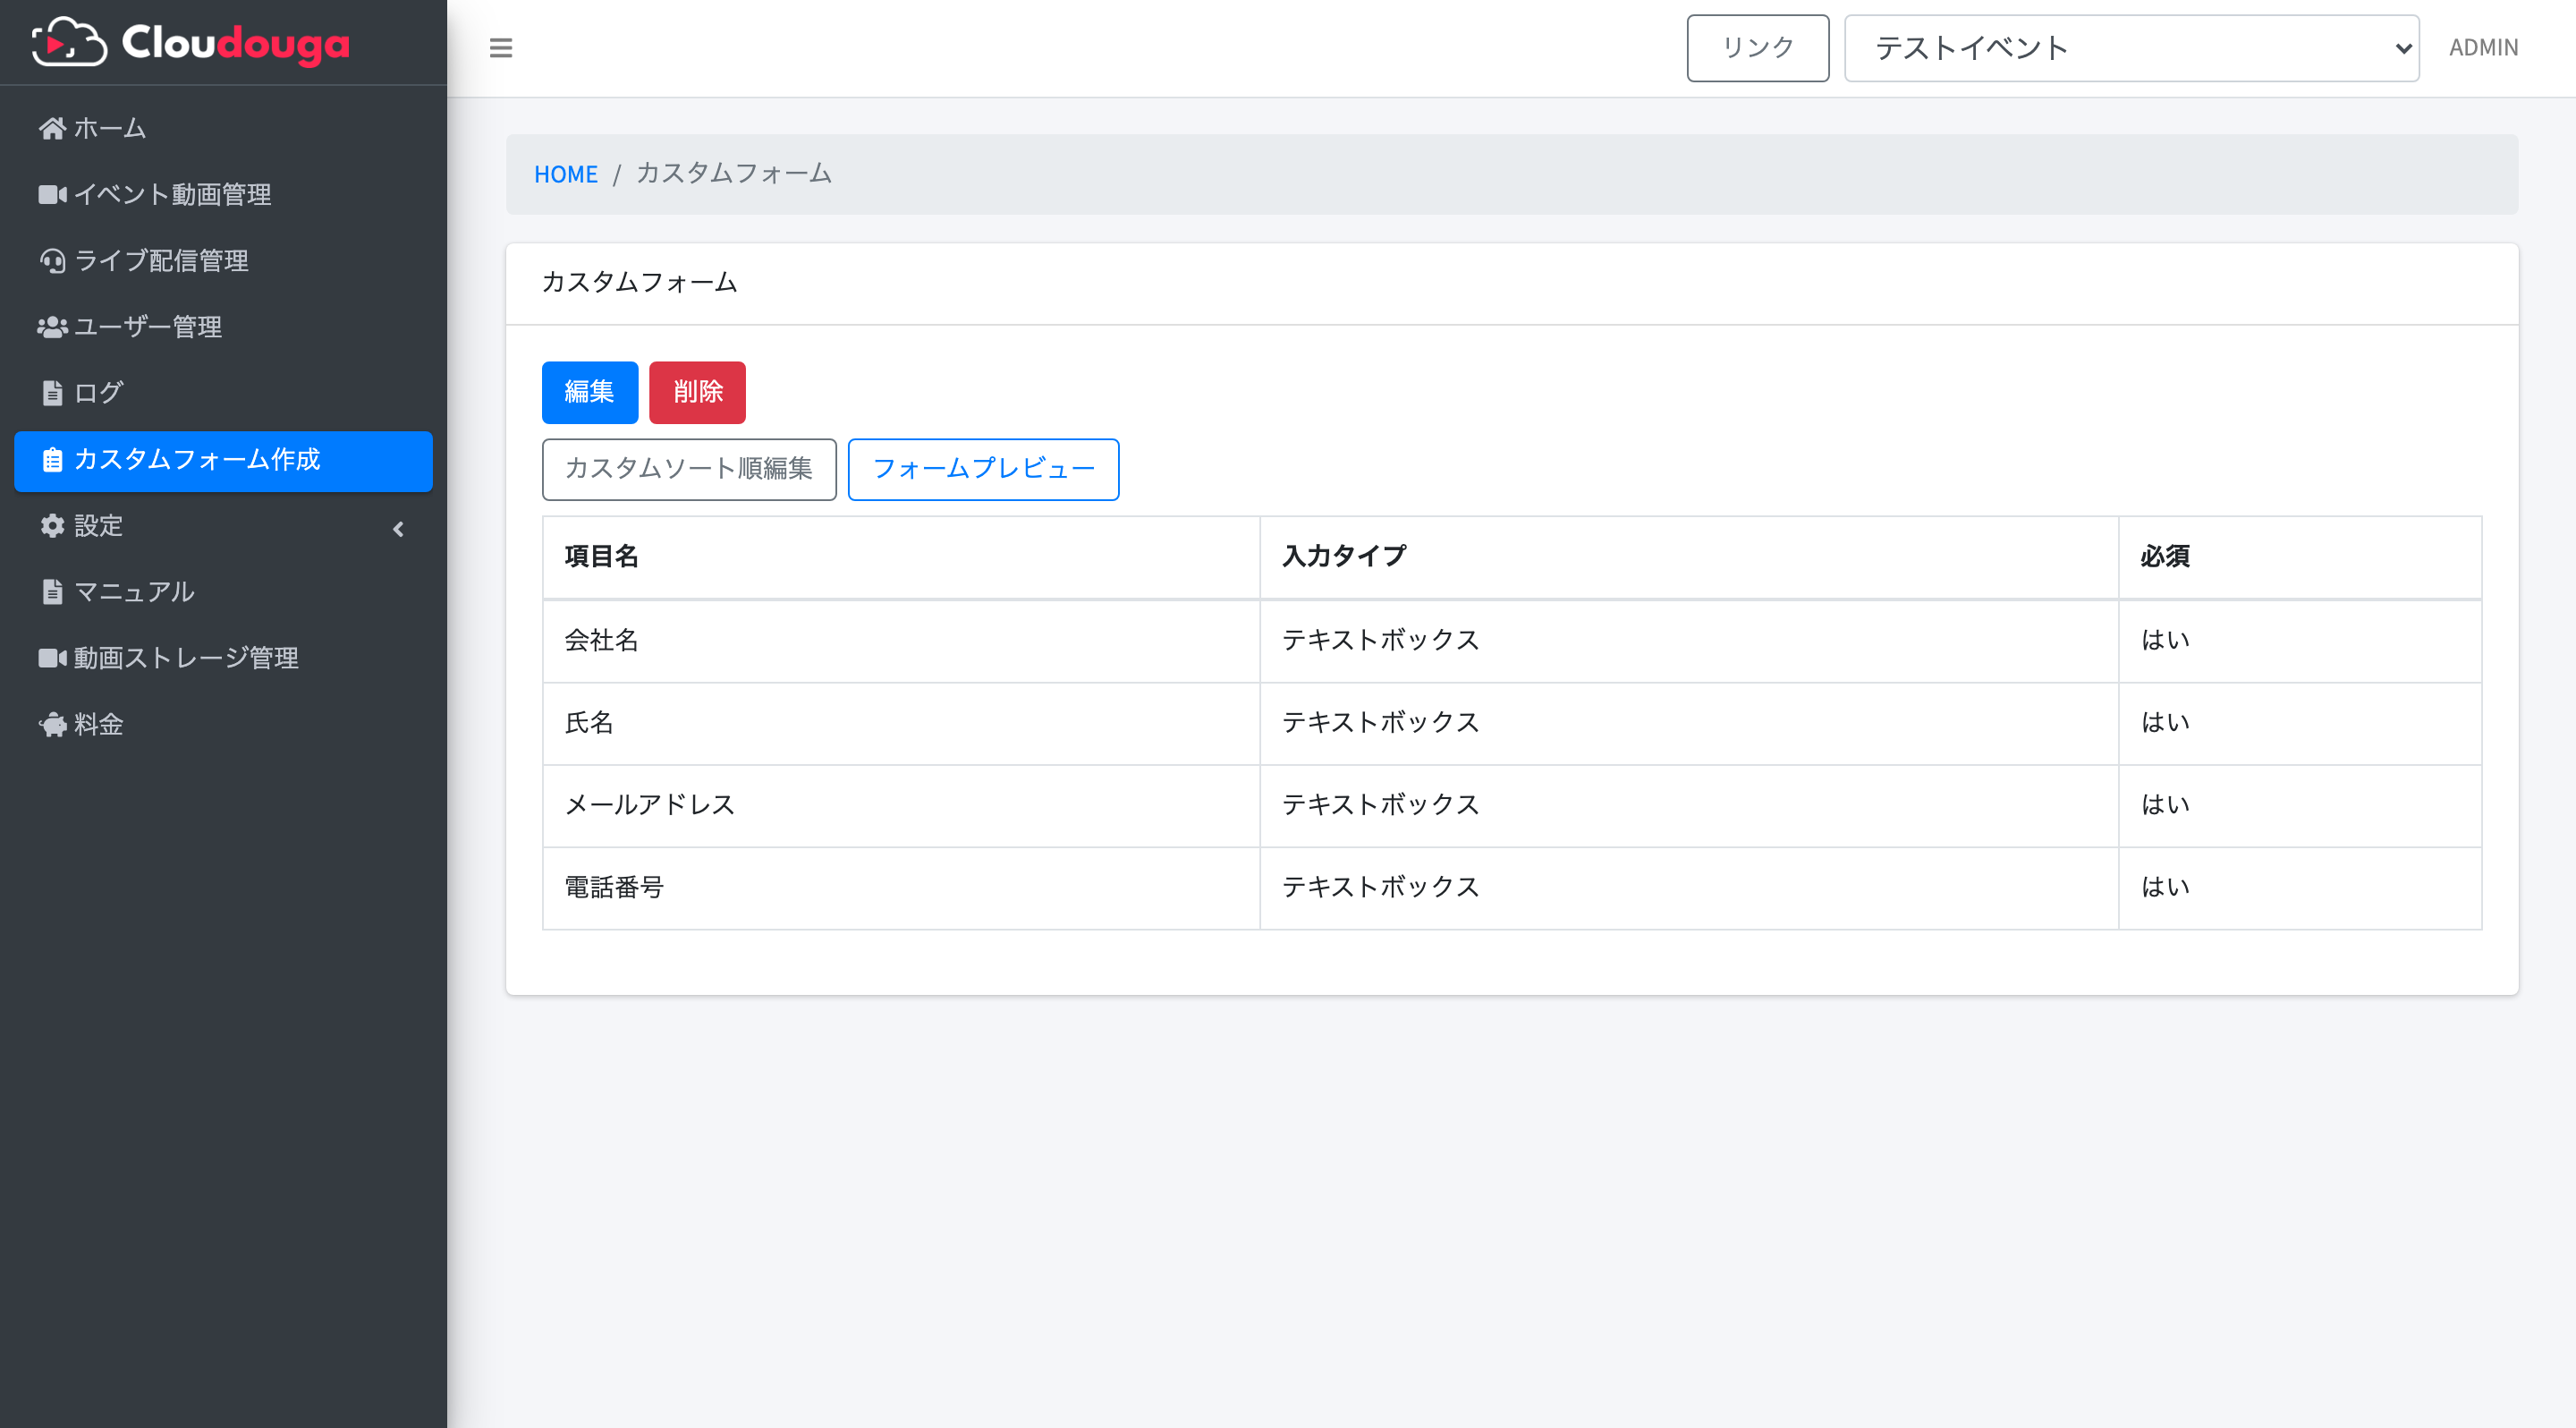Open the ホーム menu label
2576x1428 pixels.
[110, 128]
